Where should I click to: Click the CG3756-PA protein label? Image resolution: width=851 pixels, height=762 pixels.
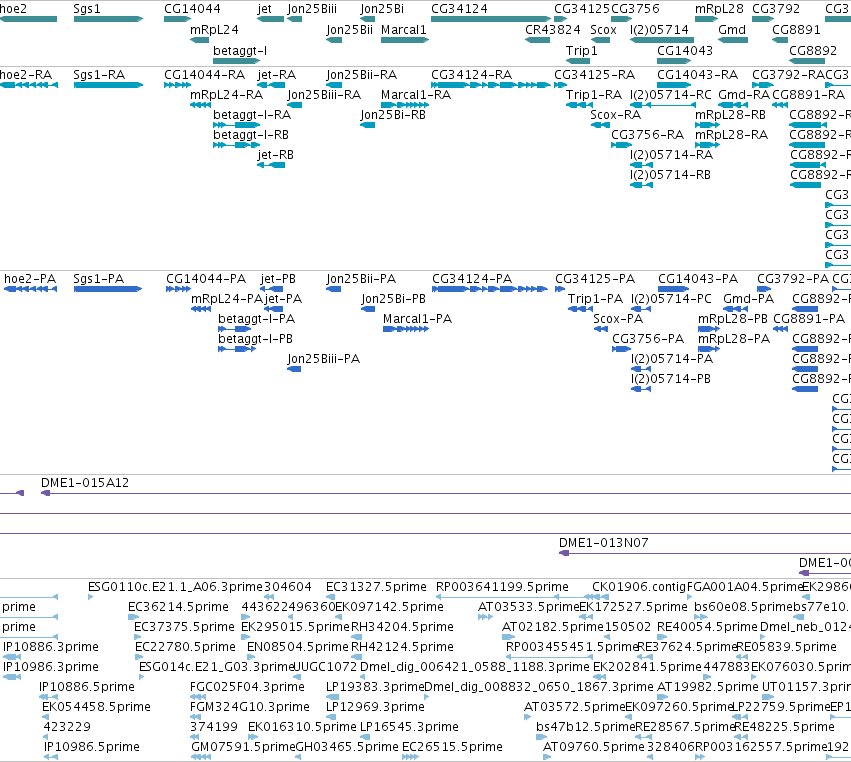click(648, 339)
